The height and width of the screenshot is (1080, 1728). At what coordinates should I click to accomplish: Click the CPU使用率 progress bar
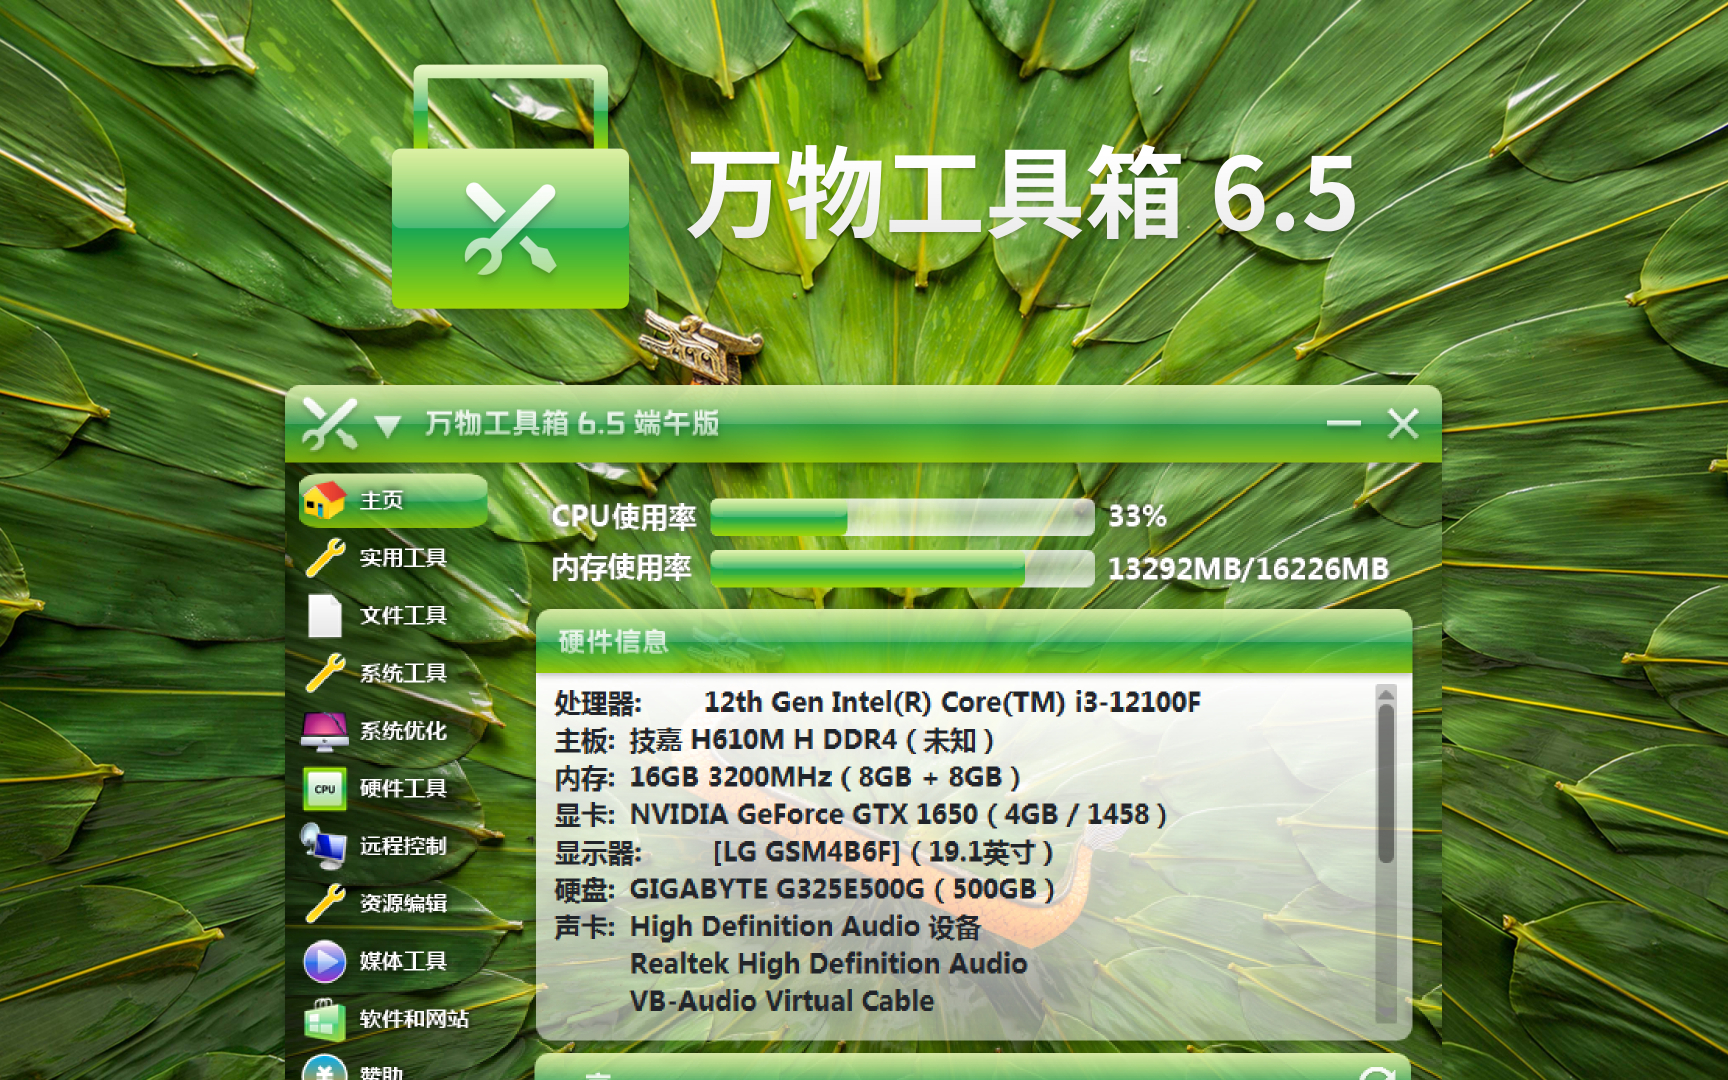[902, 517]
